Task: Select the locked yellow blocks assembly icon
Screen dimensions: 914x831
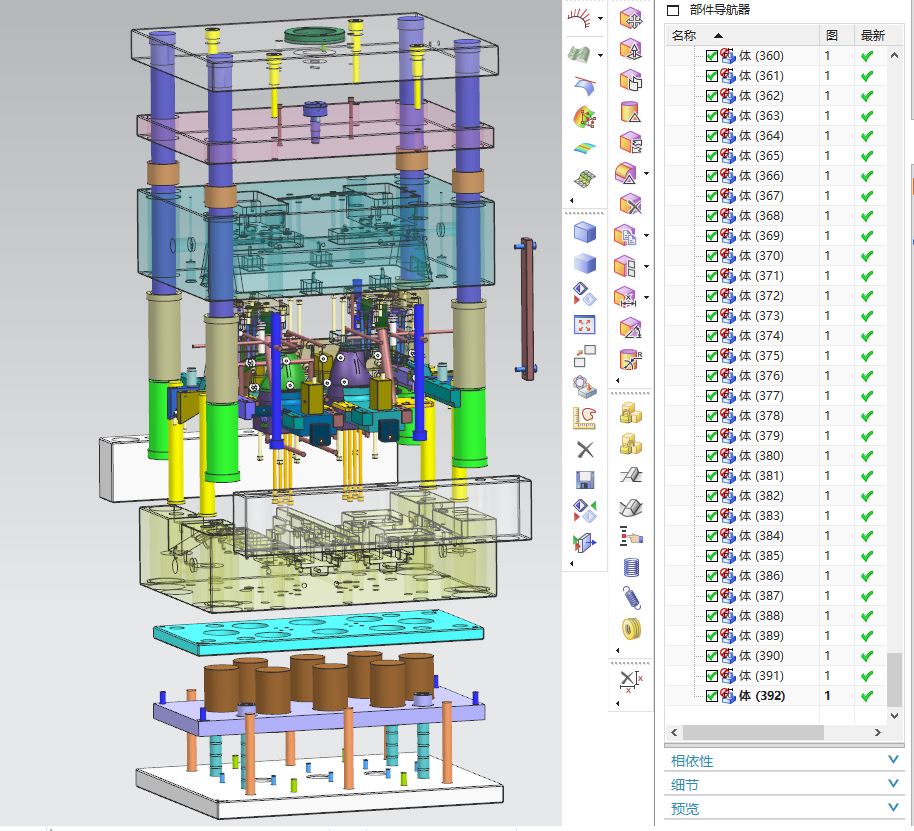Action: point(631,413)
